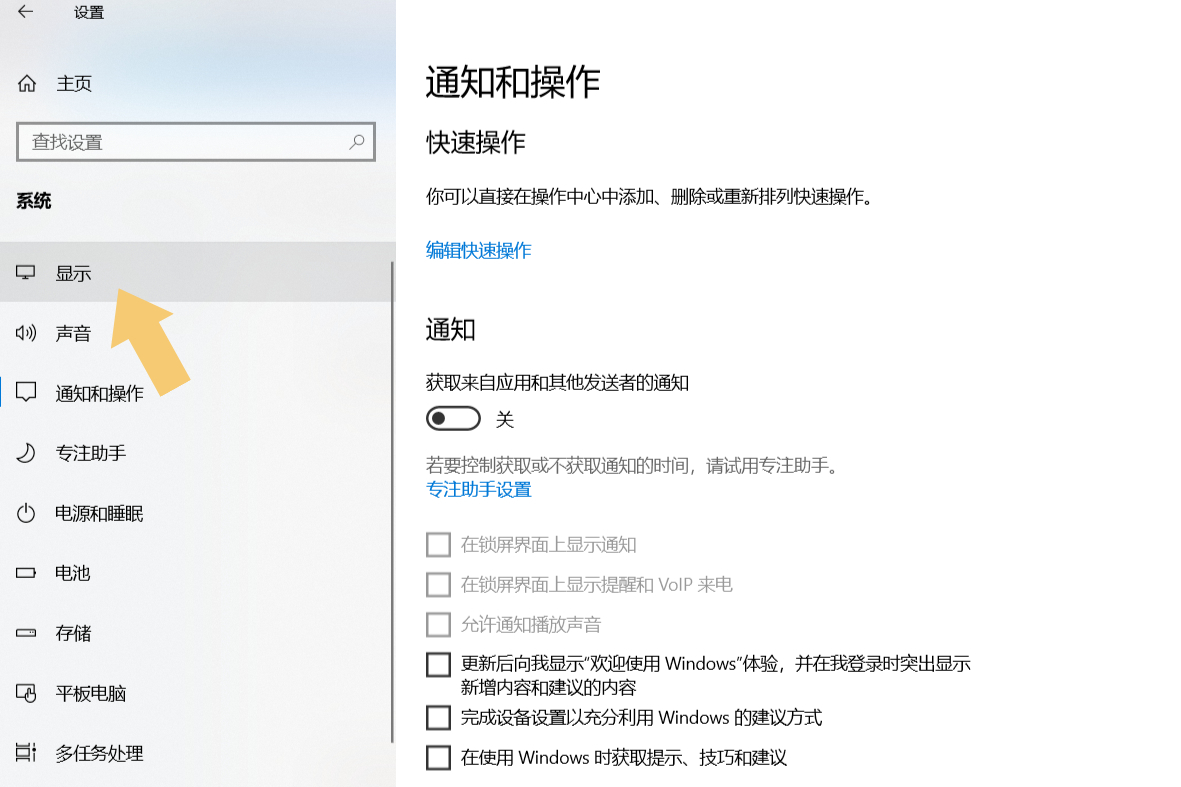Open 专注助手设置 link
Viewport: 1181px width, 787px height.
478,490
